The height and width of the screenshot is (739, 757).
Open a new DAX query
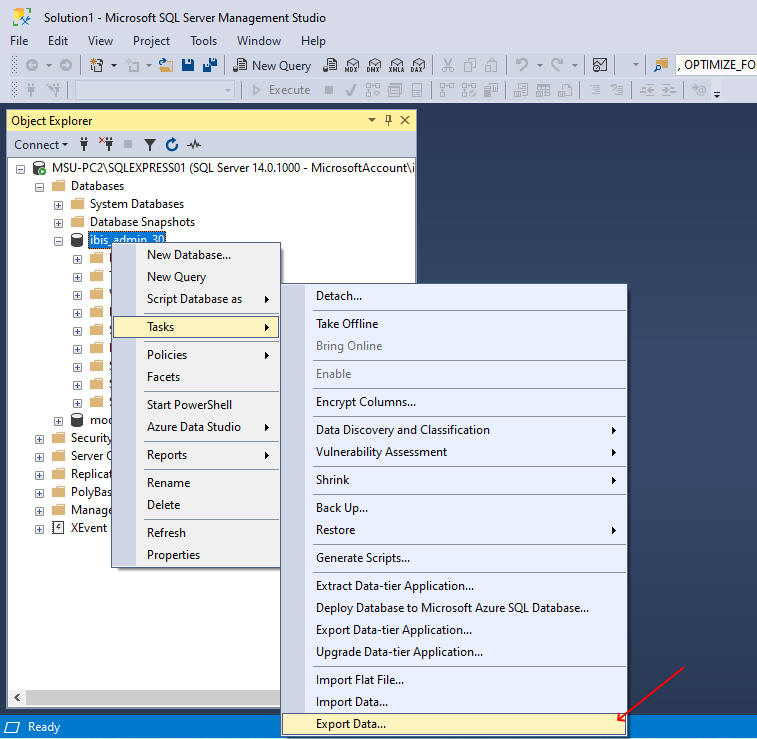[x=418, y=65]
